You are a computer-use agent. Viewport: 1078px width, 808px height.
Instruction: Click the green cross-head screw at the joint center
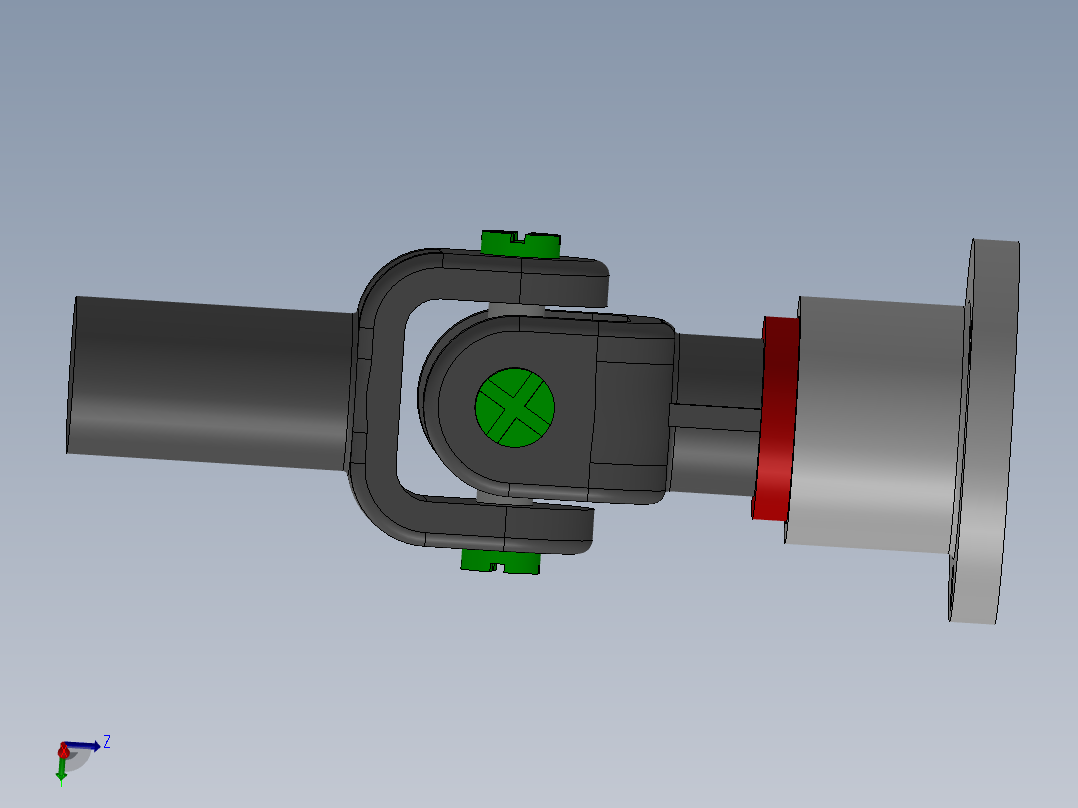click(515, 407)
